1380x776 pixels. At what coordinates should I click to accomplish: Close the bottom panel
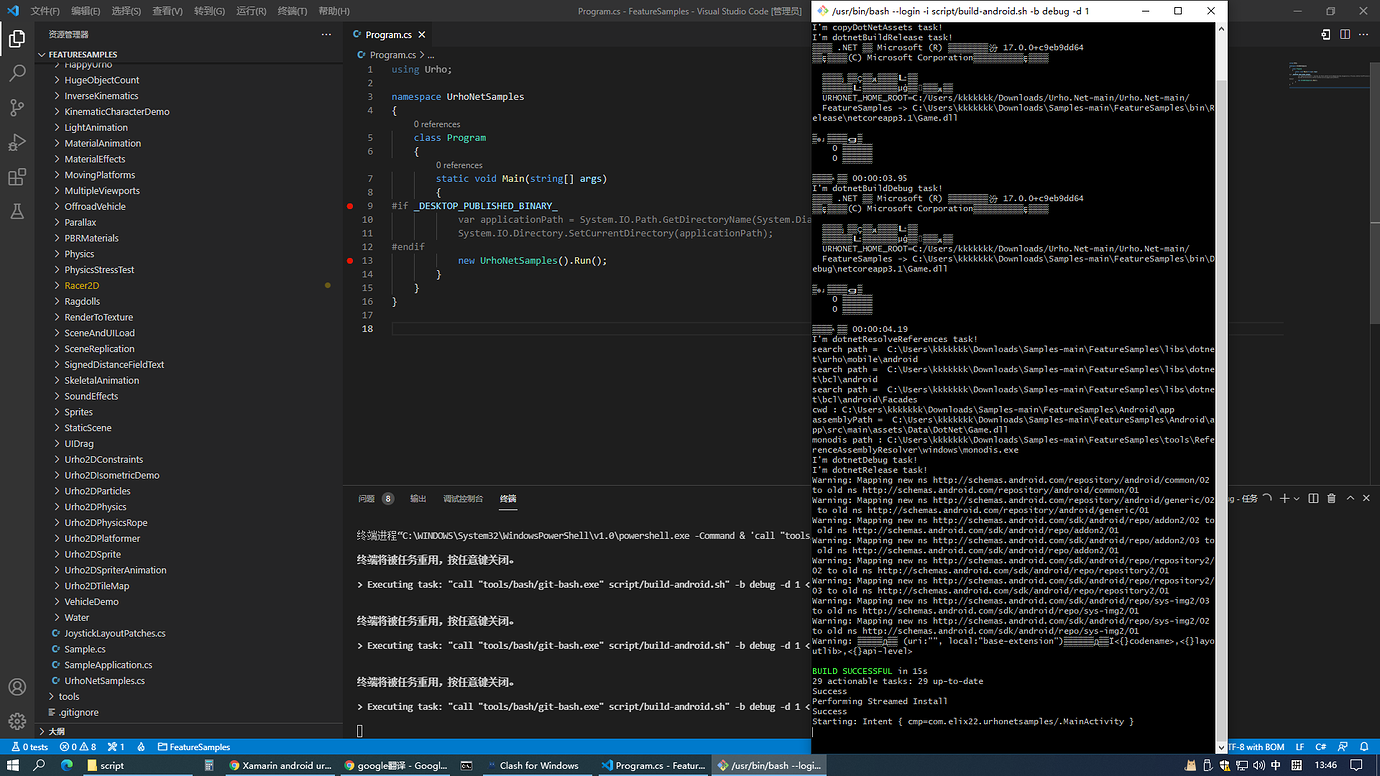click(x=1366, y=498)
